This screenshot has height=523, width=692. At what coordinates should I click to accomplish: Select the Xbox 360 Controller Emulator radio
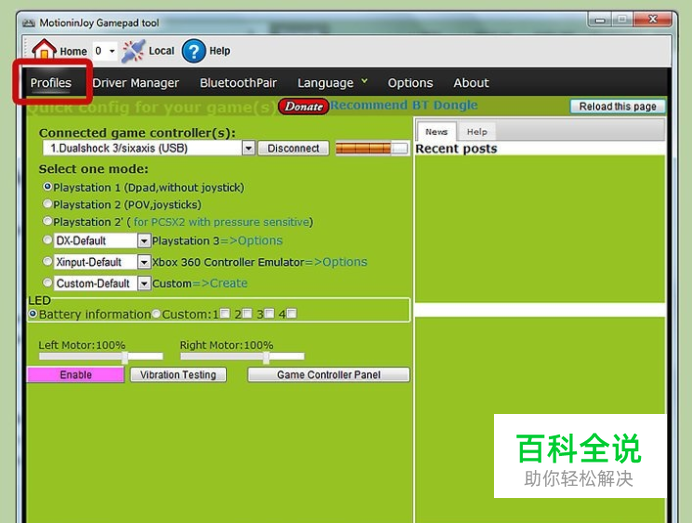[x=47, y=261]
